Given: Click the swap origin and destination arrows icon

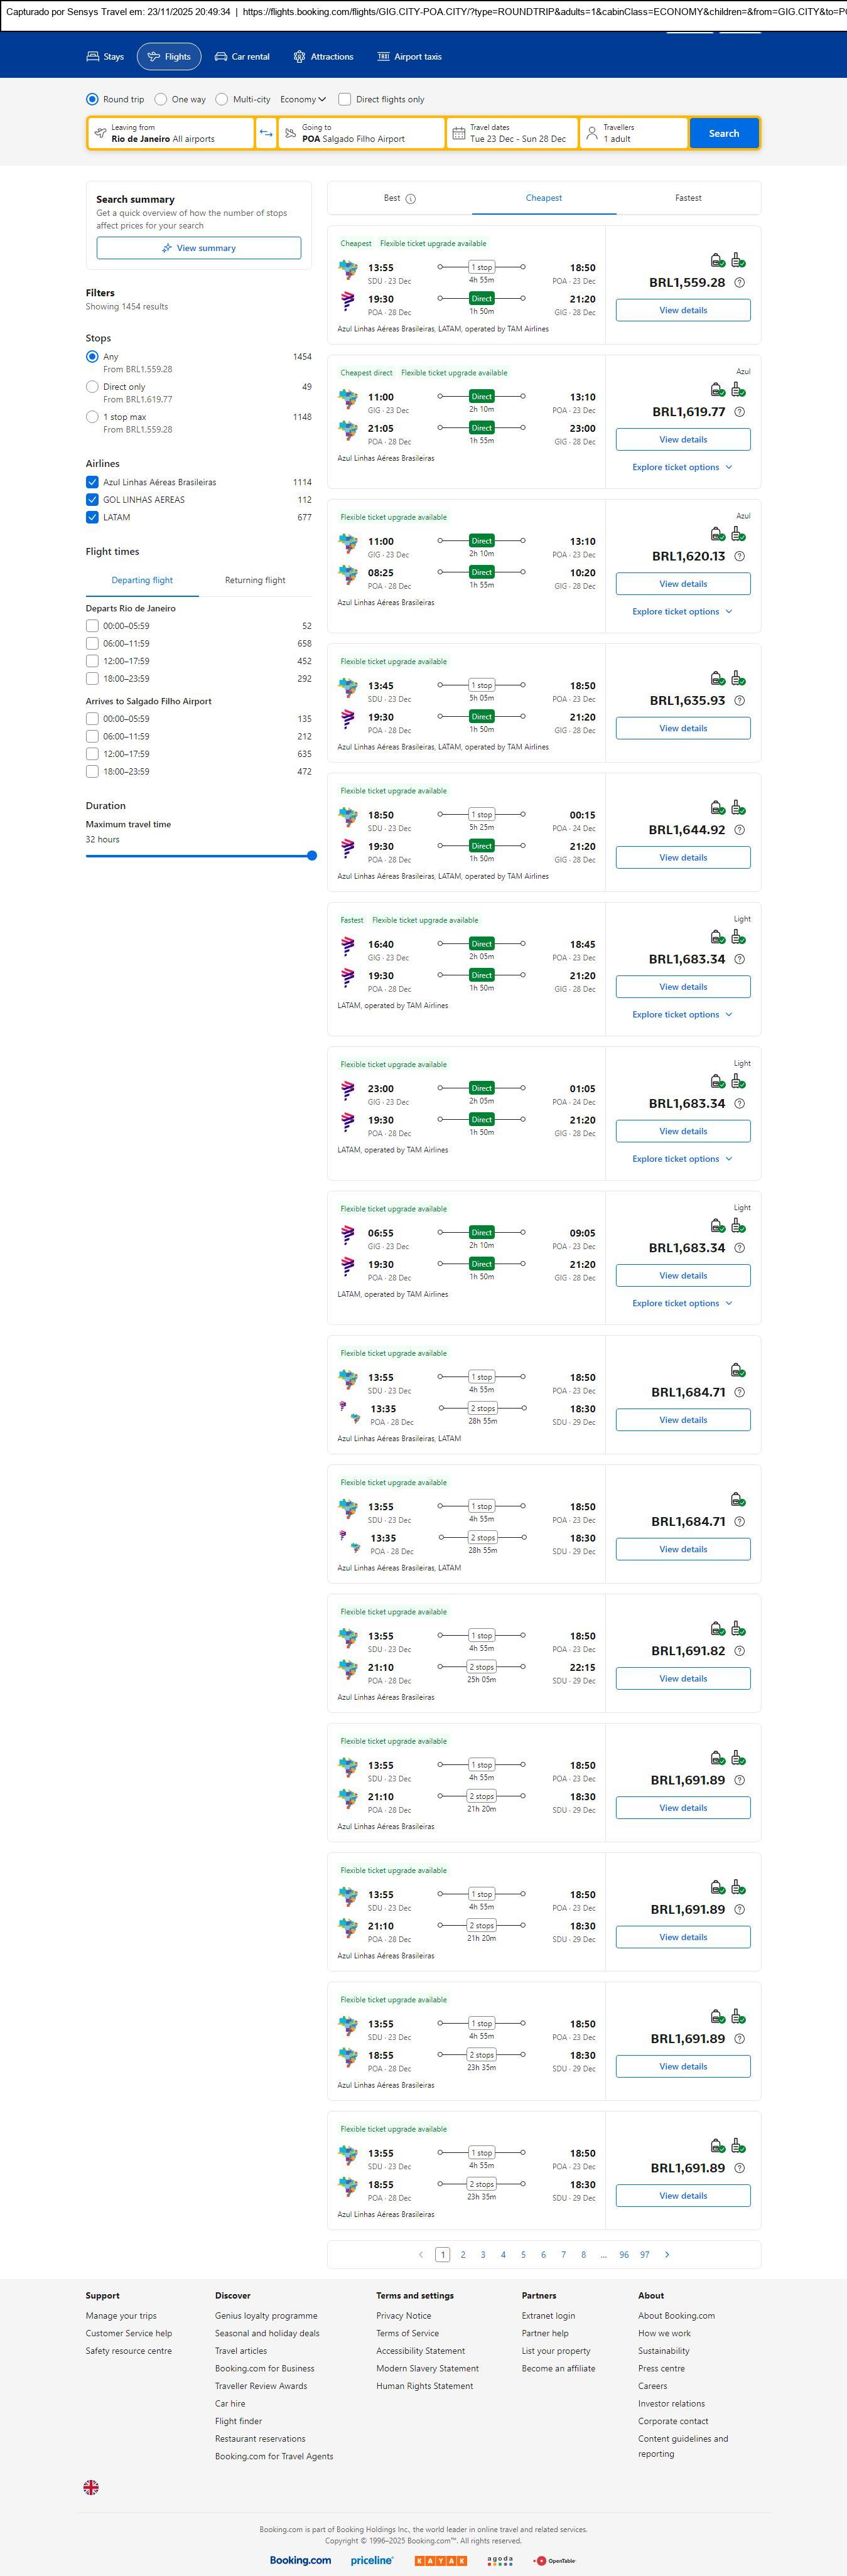Looking at the screenshot, I should click(266, 133).
